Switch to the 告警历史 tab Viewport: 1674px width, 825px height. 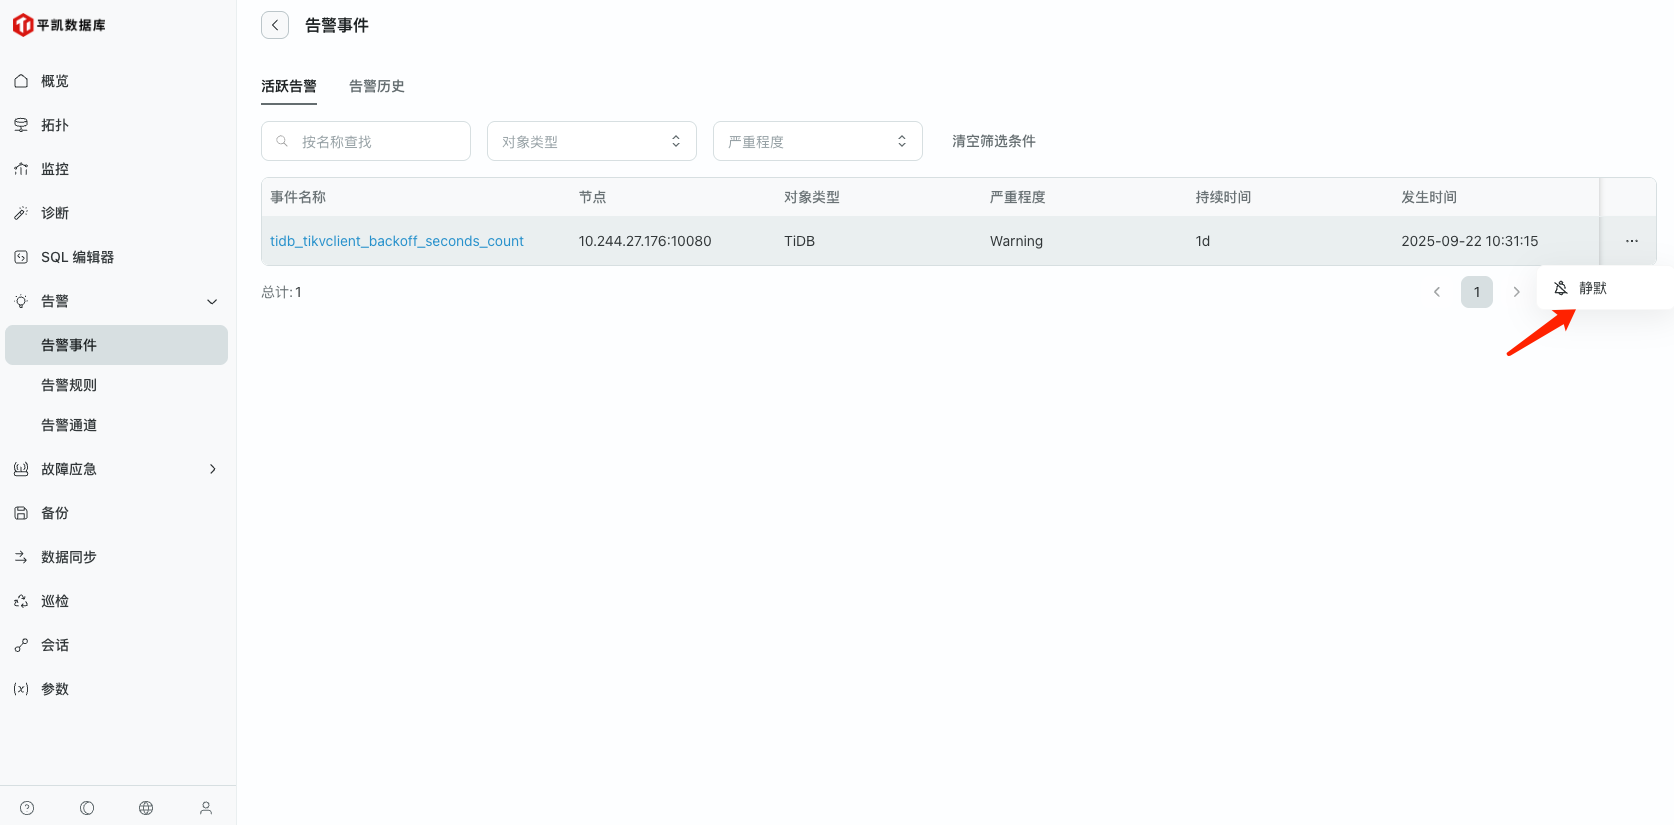(377, 86)
